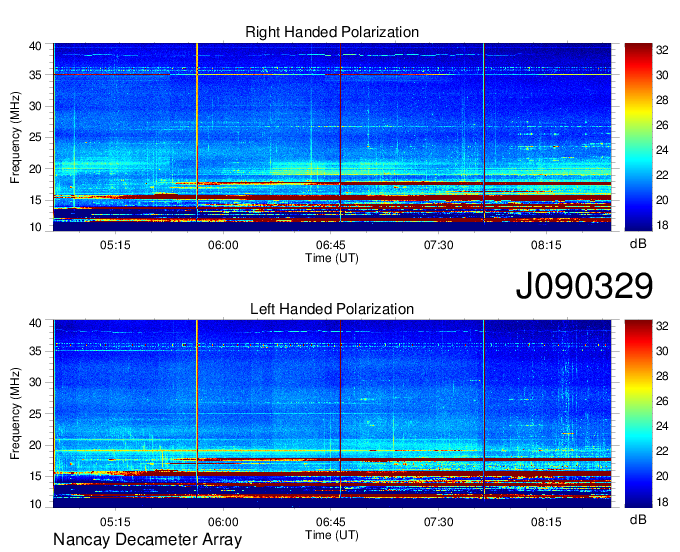The image size is (680, 552).
Task: Click the 18 label on Right Handed colorbar
Action: tap(662, 225)
